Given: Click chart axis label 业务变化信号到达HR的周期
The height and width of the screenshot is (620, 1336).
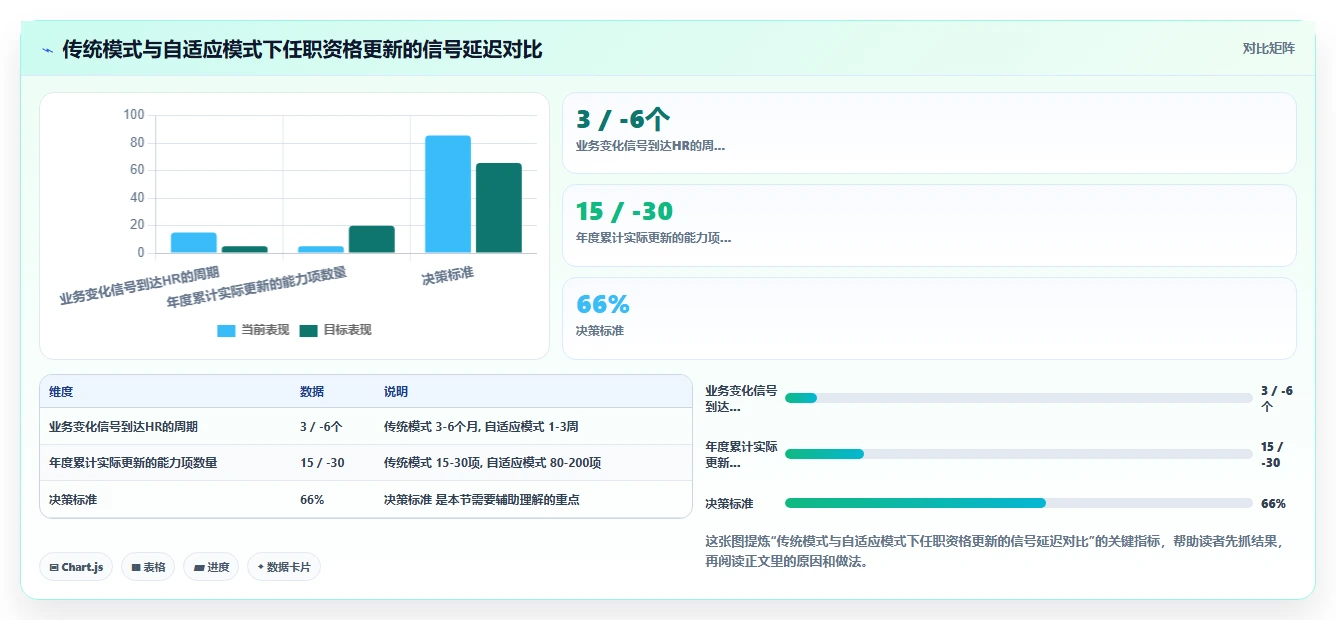Looking at the screenshot, I should (x=140, y=285).
